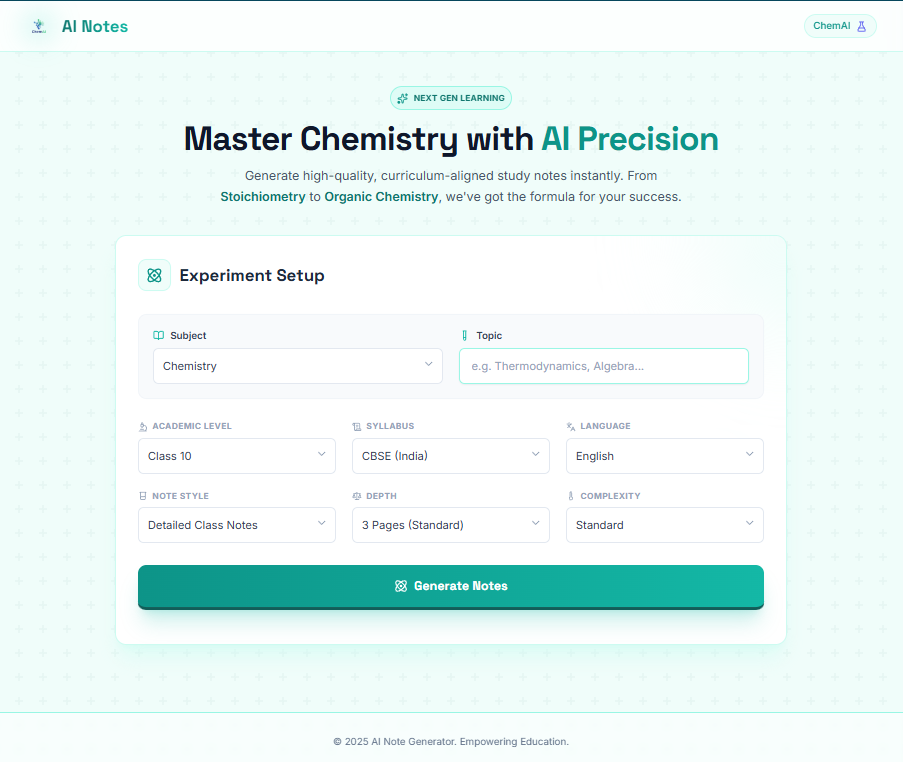Expand the Syllabus dropdown set to CBSE (India)
This screenshot has width=903, height=762.
(x=450, y=455)
